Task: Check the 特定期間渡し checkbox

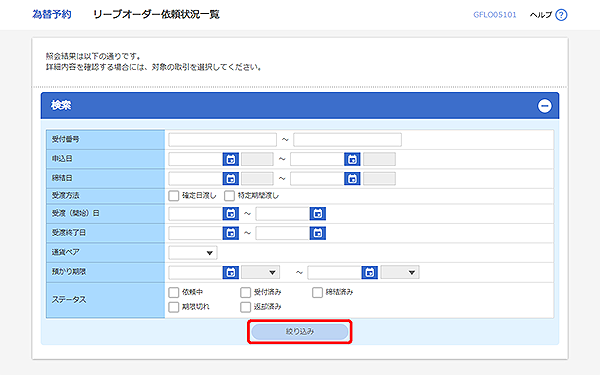Action: pyautogui.click(x=230, y=196)
